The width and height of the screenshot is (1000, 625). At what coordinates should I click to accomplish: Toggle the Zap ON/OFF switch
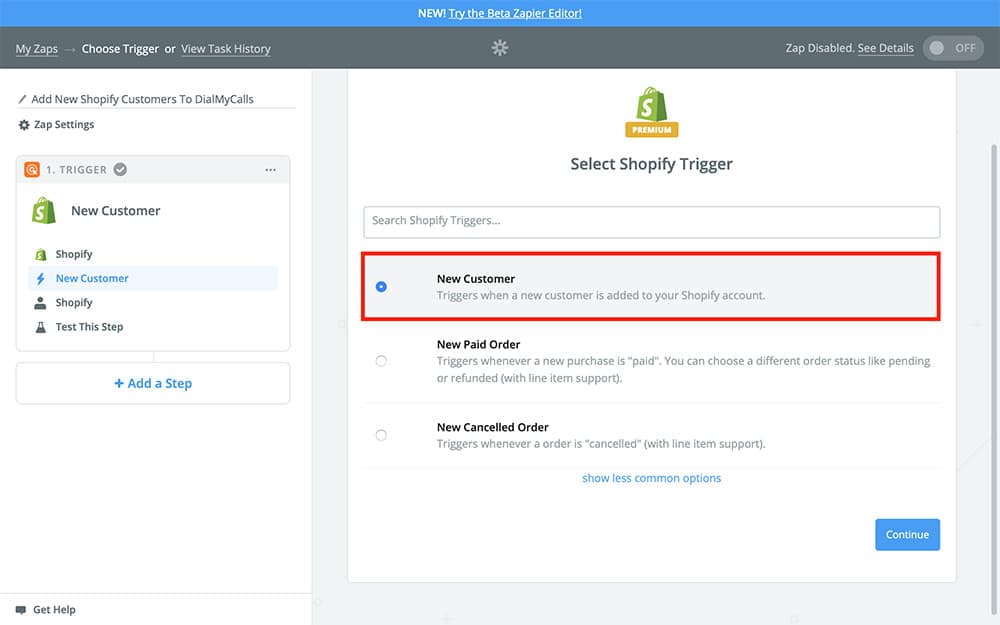pos(952,48)
